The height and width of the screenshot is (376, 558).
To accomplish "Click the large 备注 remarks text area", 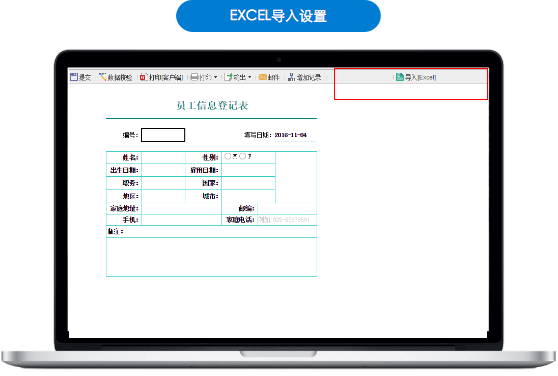I will point(211,256).
